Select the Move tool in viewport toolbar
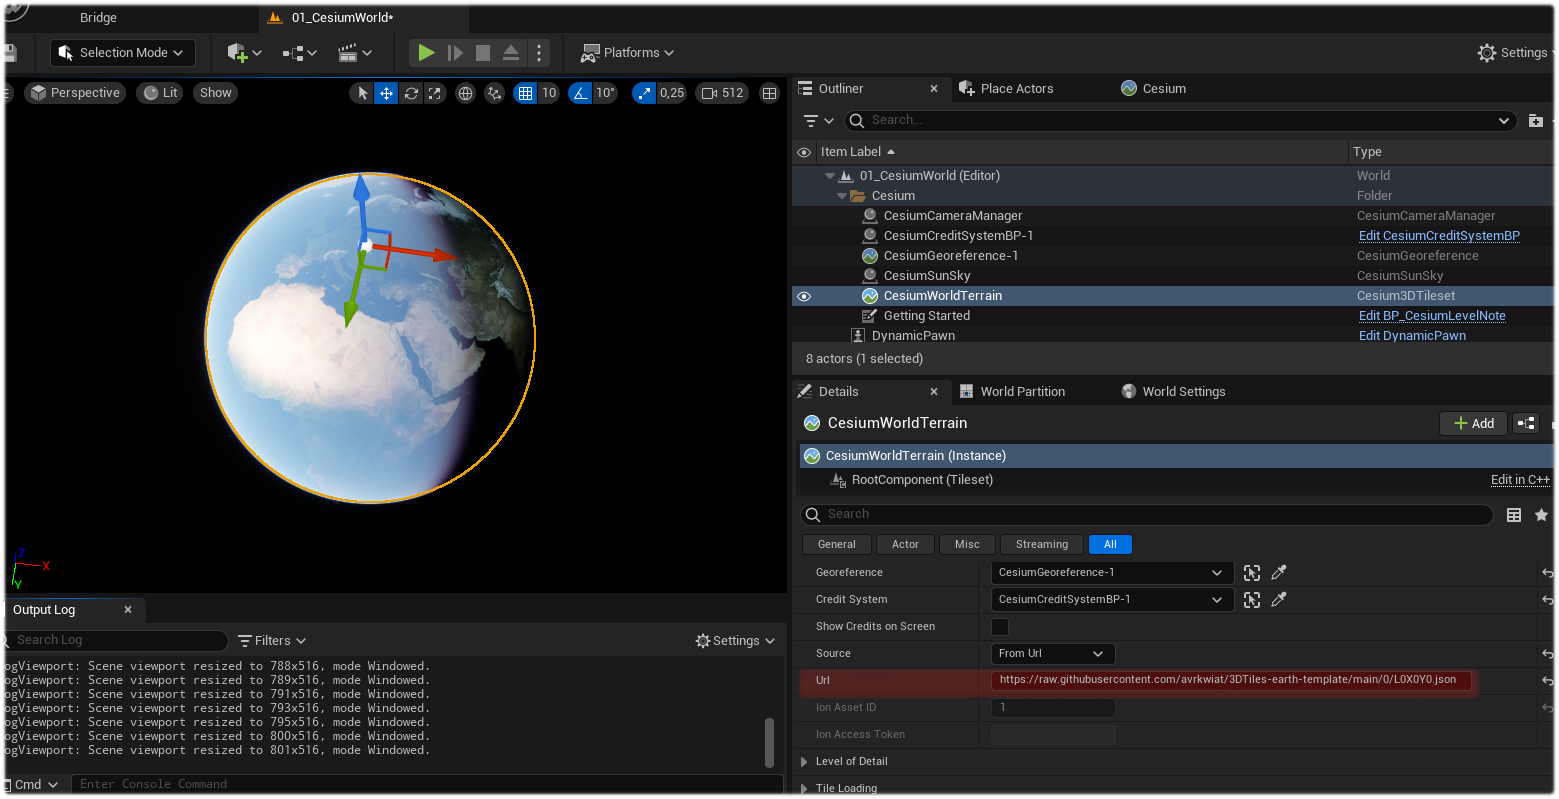 tap(386, 92)
